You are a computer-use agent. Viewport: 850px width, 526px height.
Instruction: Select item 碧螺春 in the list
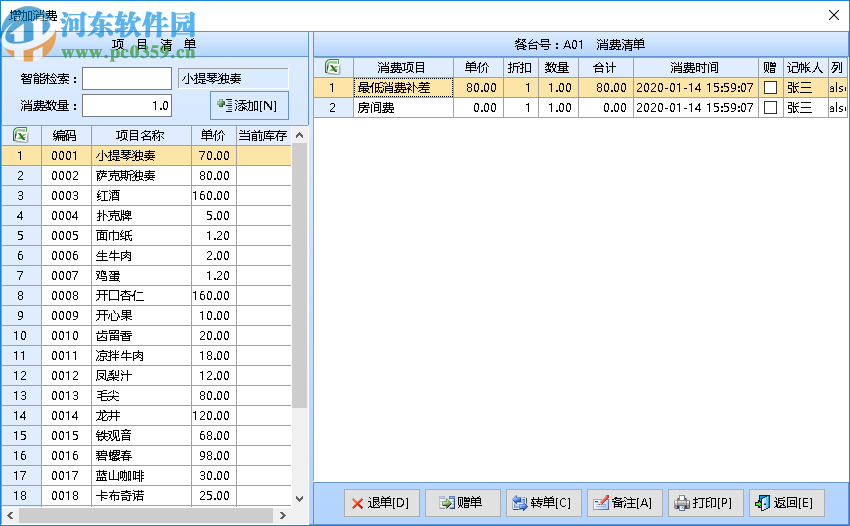click(141, 456)
